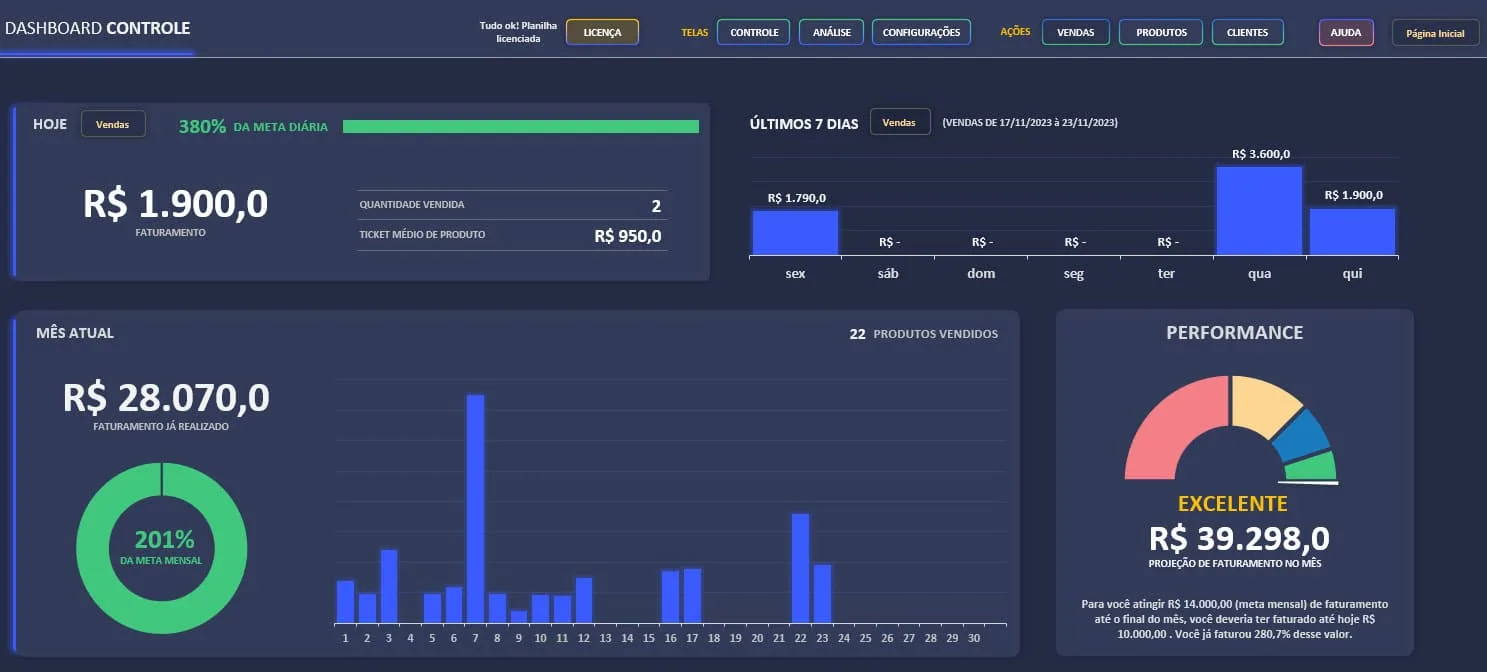Click the blue segment of the performance gauge

[1303, 435]
